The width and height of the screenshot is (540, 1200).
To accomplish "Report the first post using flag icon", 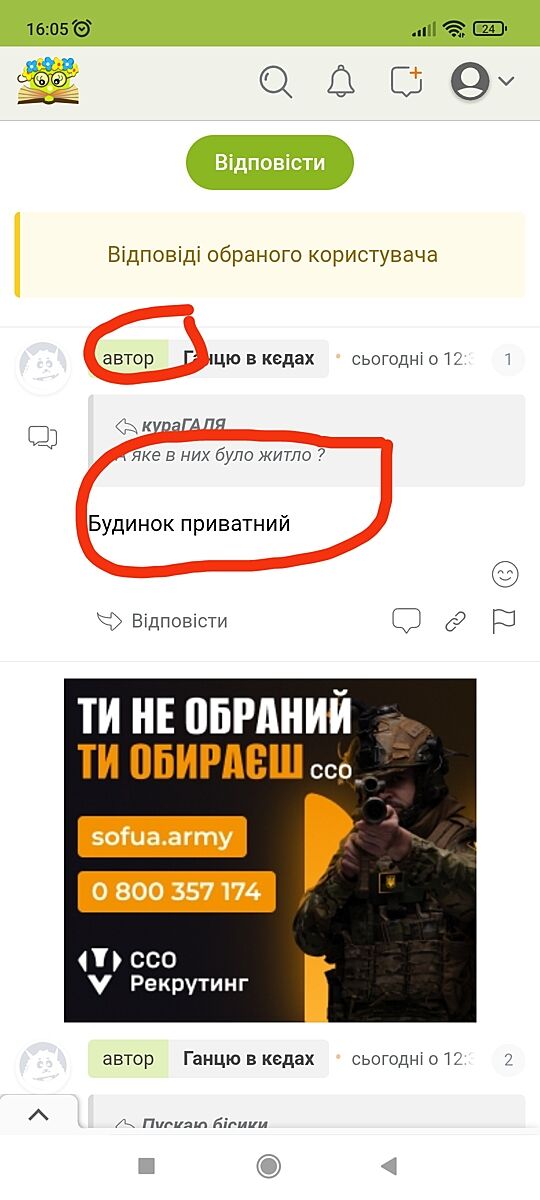I will click(x=504, y=621).
